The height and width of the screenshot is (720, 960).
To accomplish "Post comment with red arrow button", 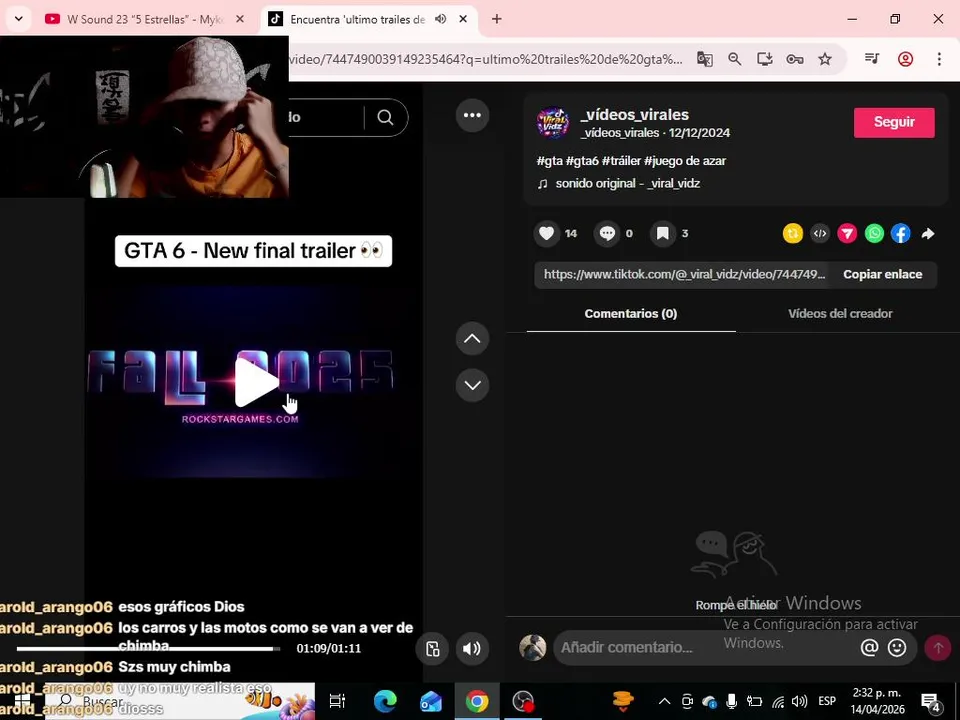I will pyautogui.click(x=938, y=648).
